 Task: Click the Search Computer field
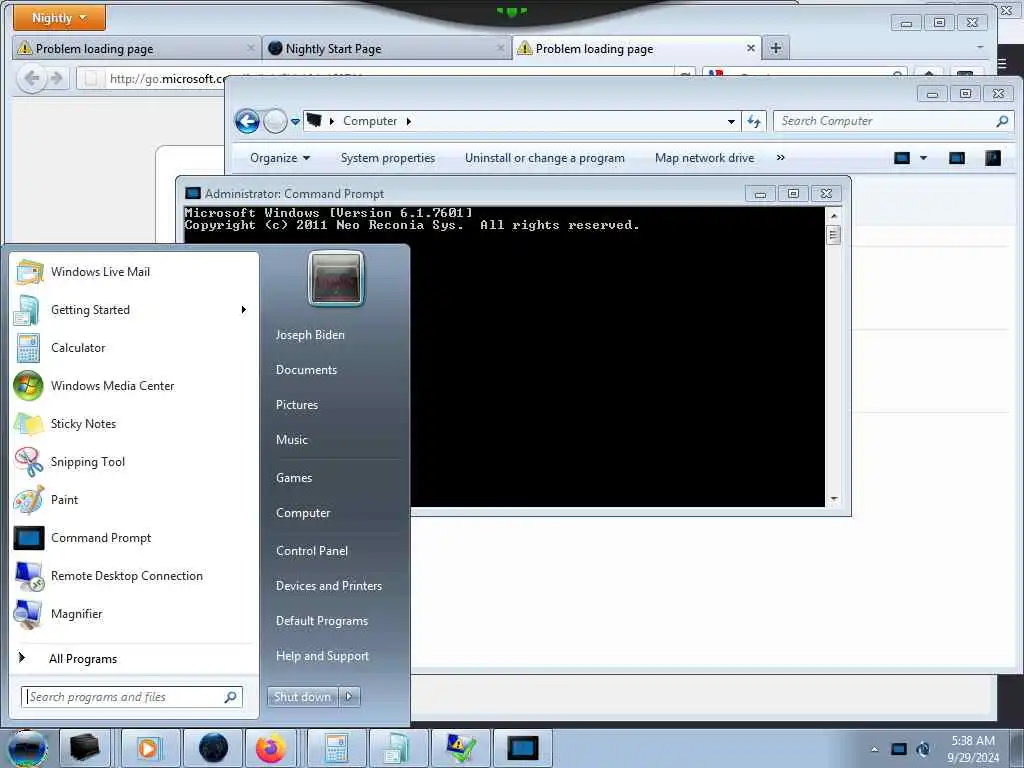coord(892,121)
